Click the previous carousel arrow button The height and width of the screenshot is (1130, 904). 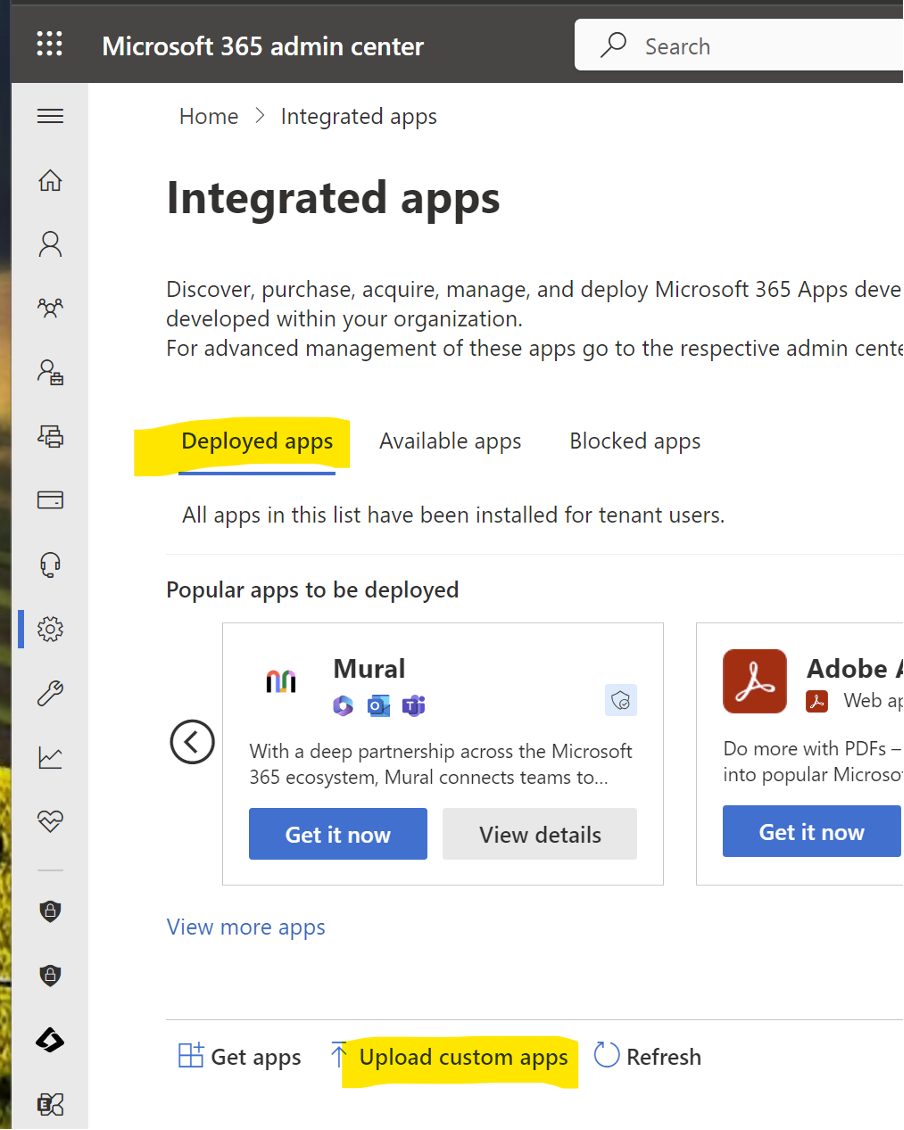click(192, 742)
